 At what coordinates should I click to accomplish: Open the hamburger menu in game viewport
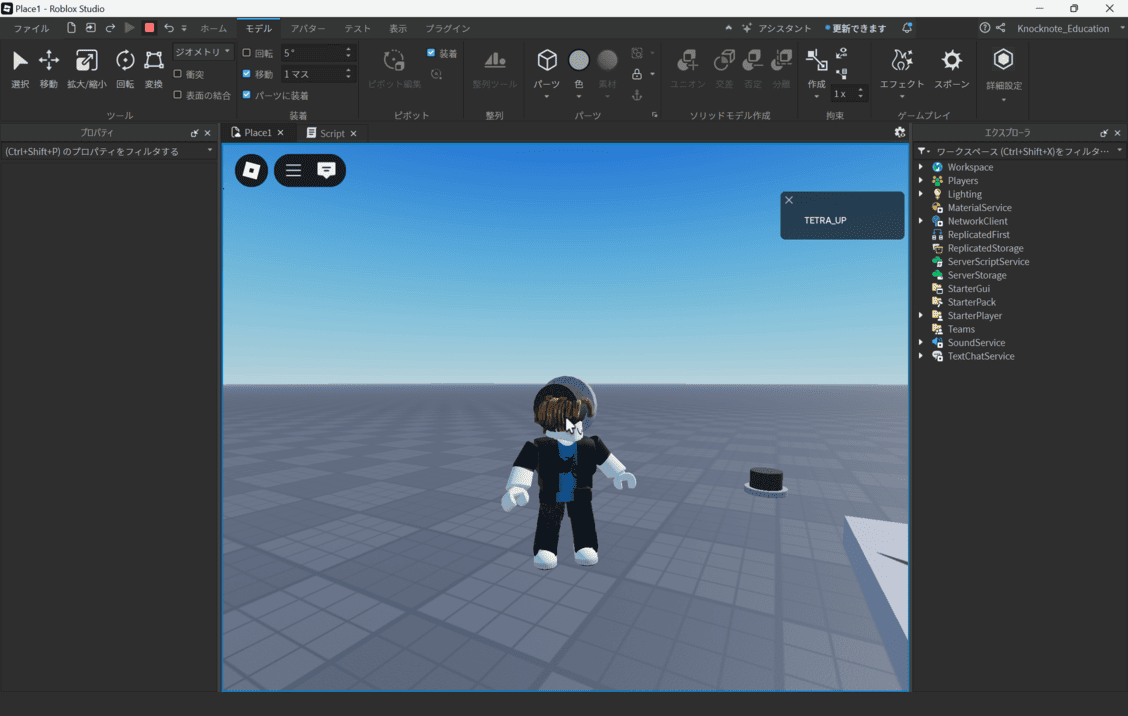pyautogui.click(x=294, y=171)
